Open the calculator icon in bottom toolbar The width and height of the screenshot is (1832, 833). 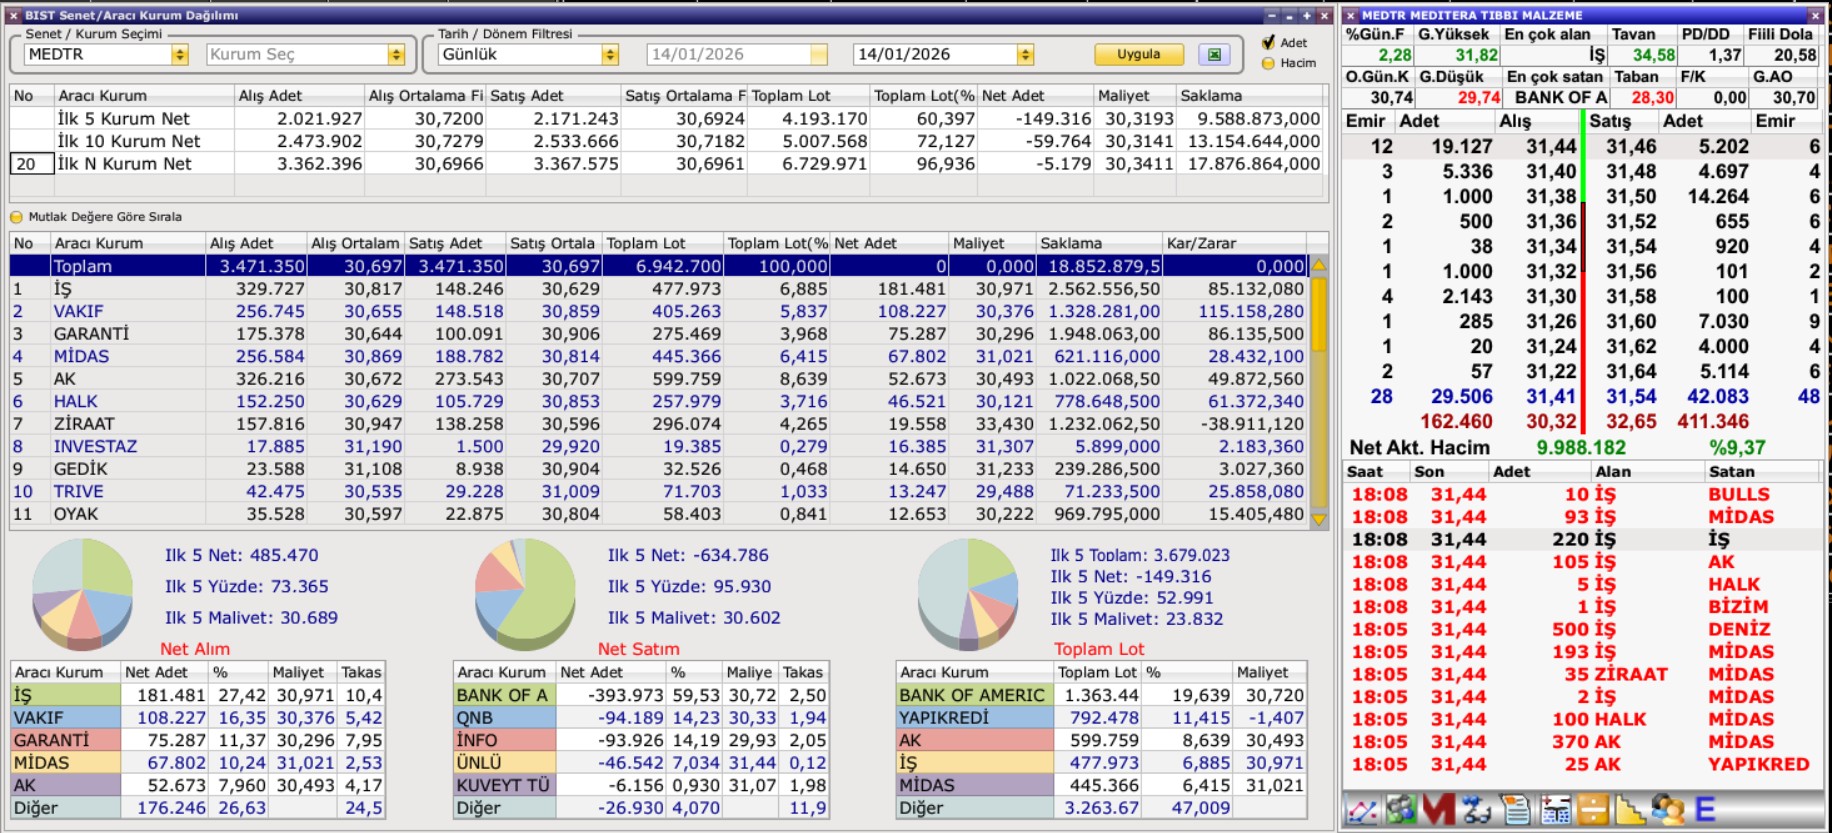coord(1555,809)
